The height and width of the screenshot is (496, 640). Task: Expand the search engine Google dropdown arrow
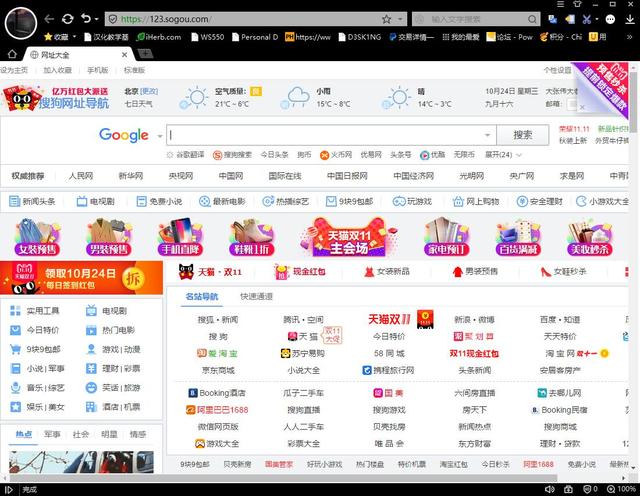(160, 136)
